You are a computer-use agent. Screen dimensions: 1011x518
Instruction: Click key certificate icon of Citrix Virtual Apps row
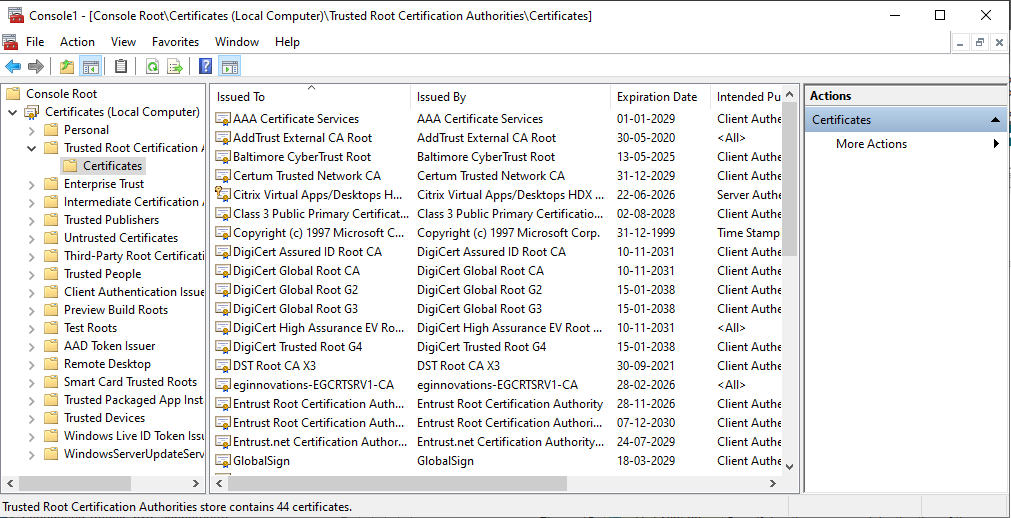[222, 194]
